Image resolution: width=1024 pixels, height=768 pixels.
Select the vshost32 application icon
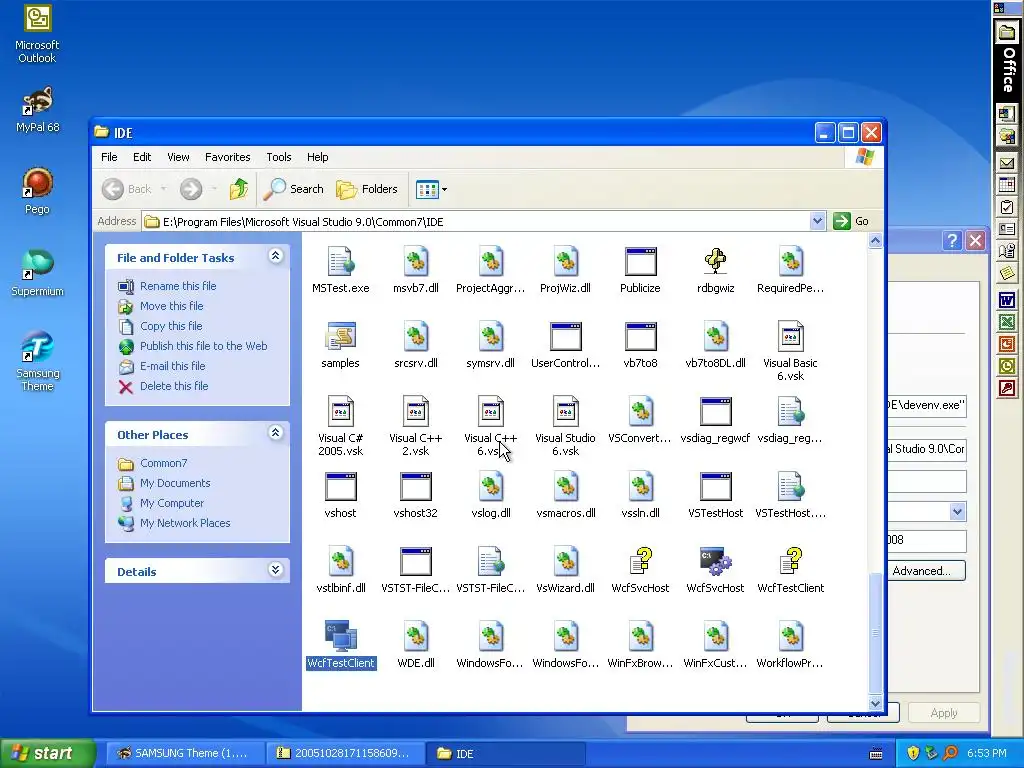(415, 487)
